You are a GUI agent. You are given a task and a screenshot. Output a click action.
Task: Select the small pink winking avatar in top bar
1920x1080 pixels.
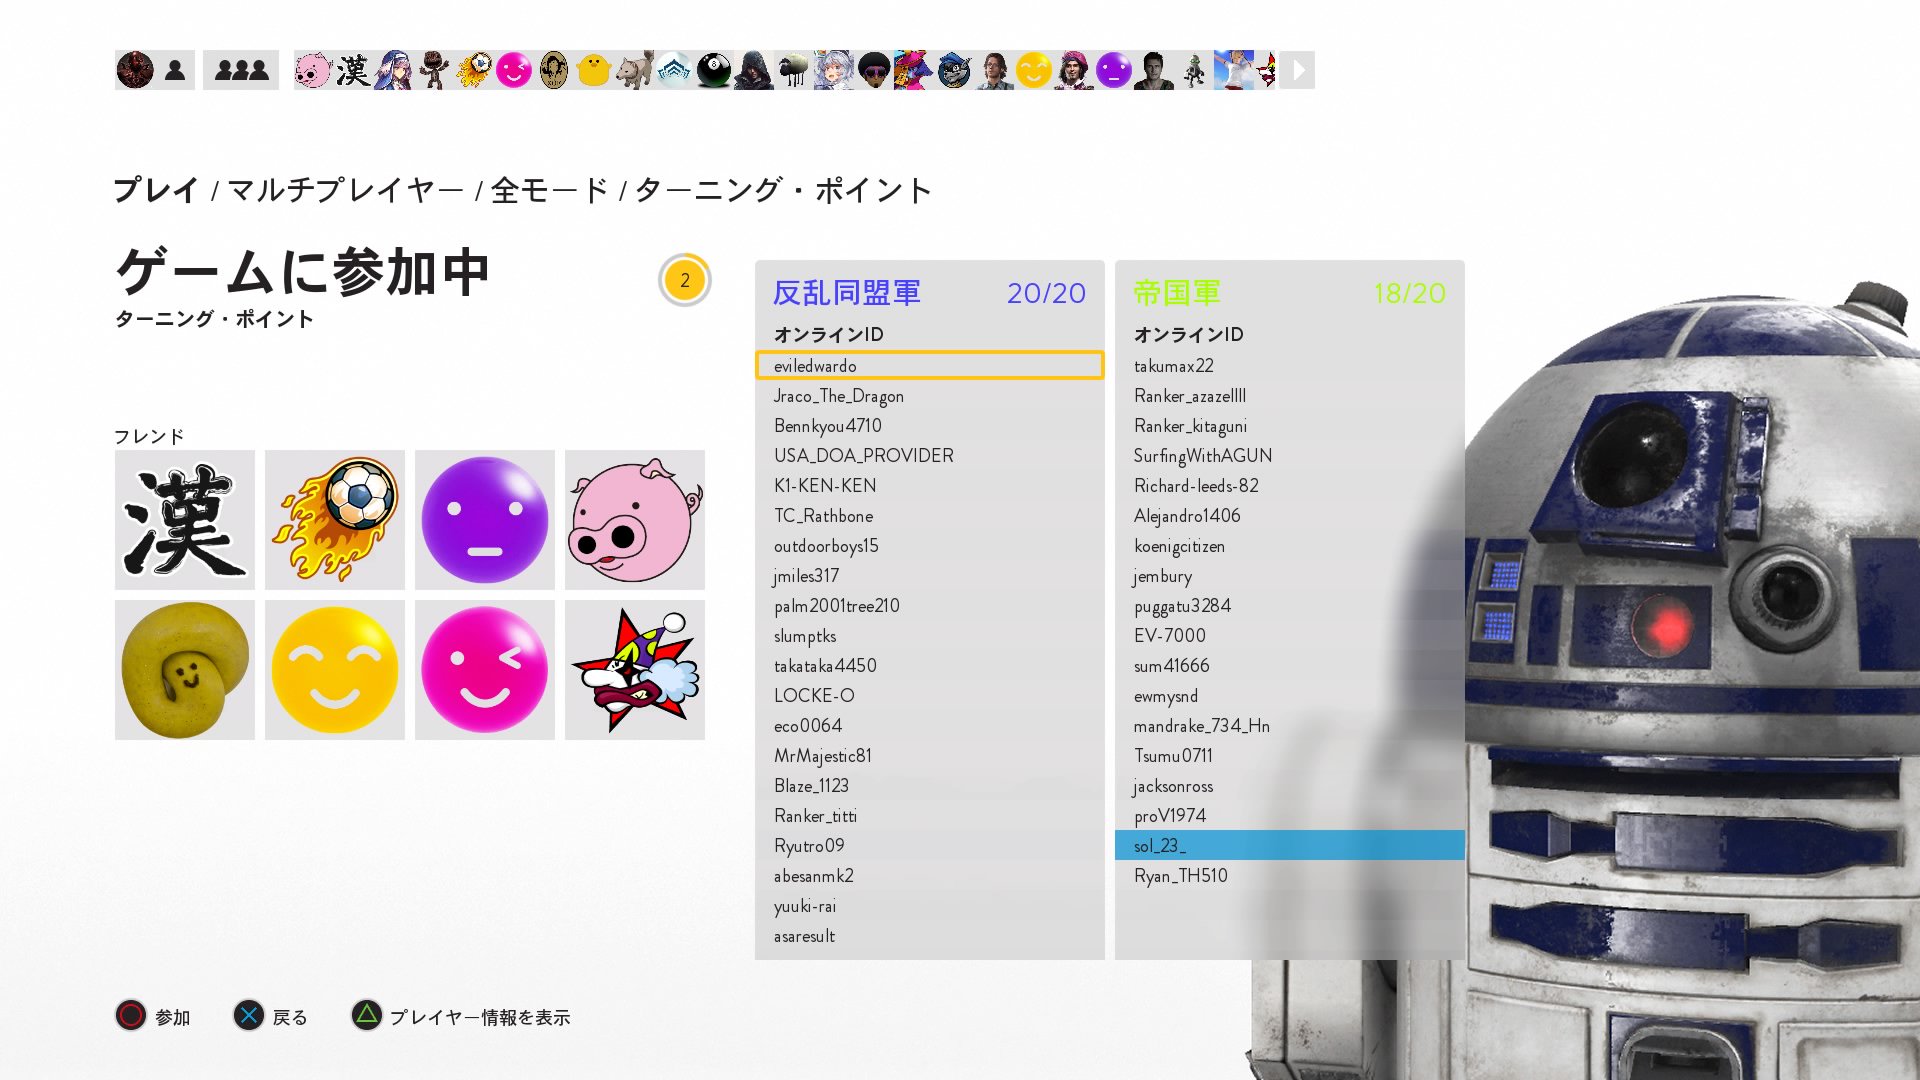click(x=513, y=70)
